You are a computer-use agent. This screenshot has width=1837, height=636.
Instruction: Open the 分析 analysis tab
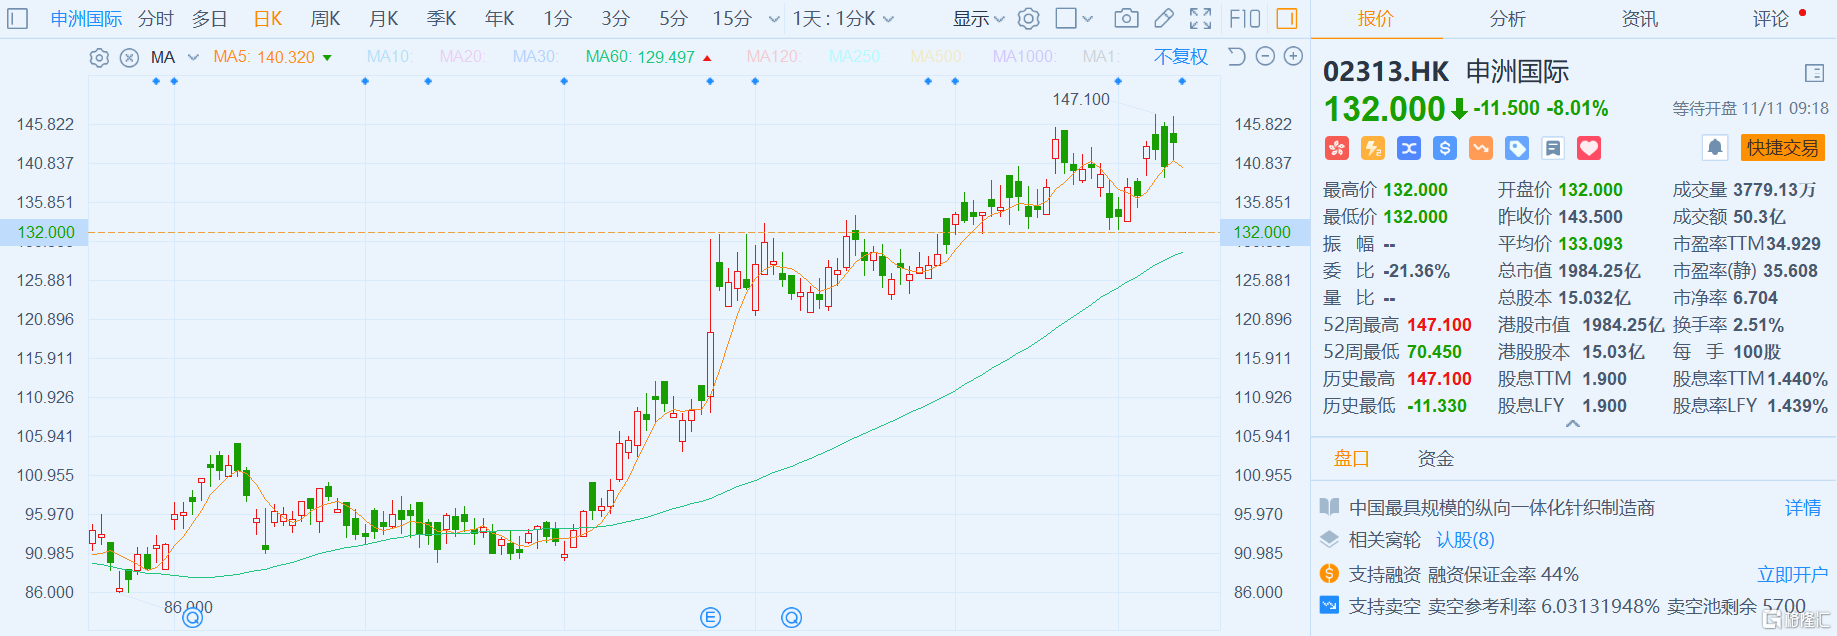[x=1507, y=19]
